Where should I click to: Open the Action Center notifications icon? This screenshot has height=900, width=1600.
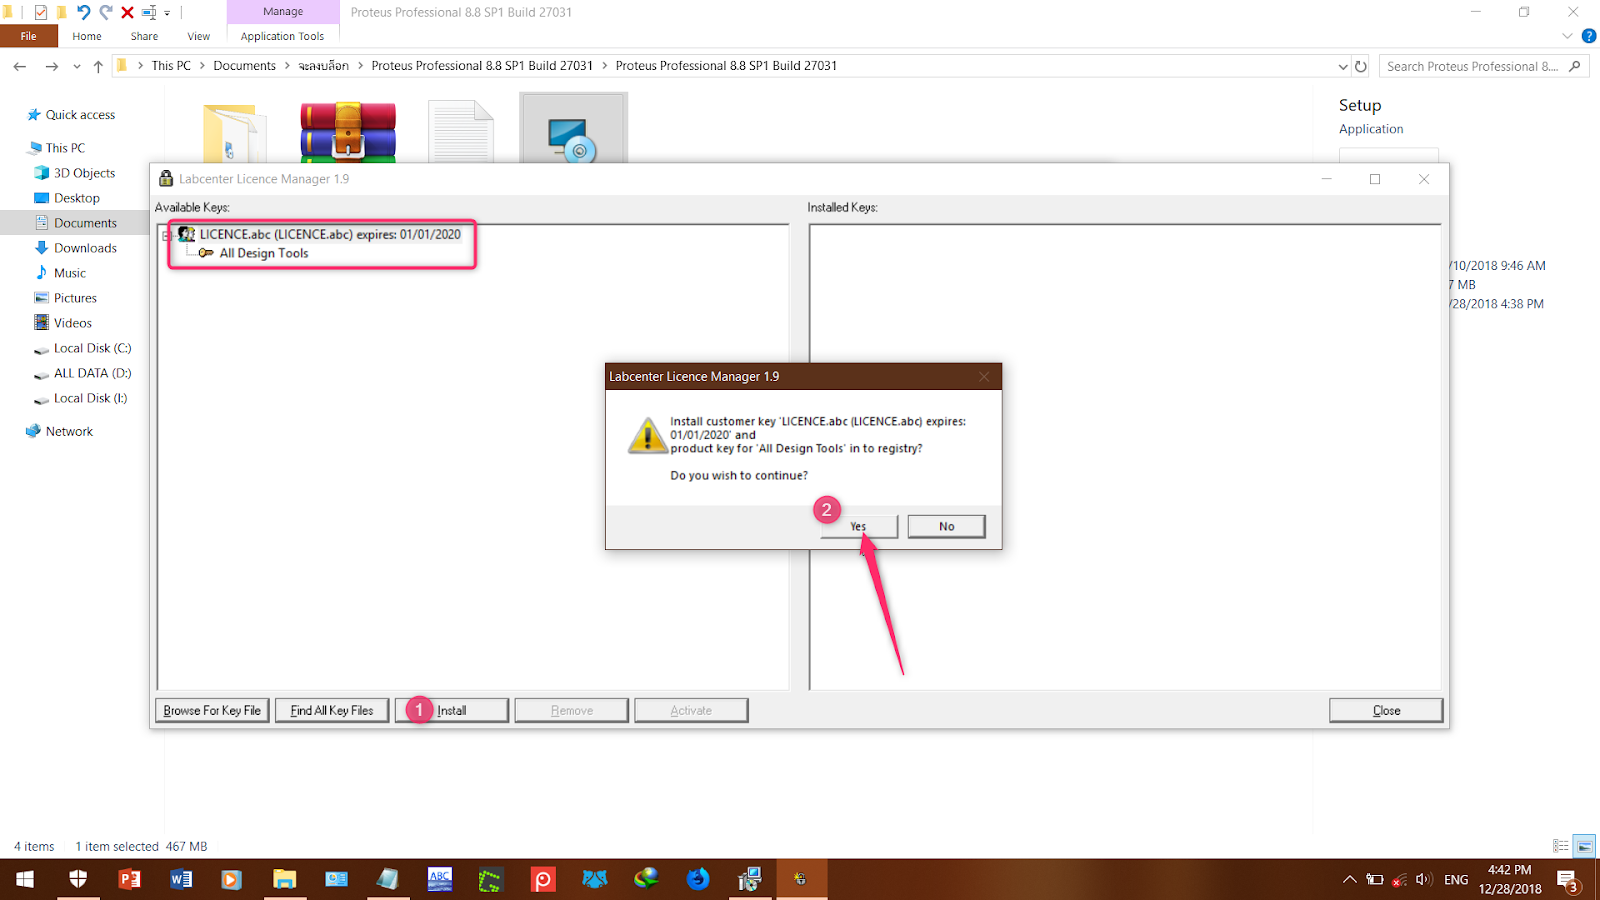pyautogui.click(x=1568, y=880)
